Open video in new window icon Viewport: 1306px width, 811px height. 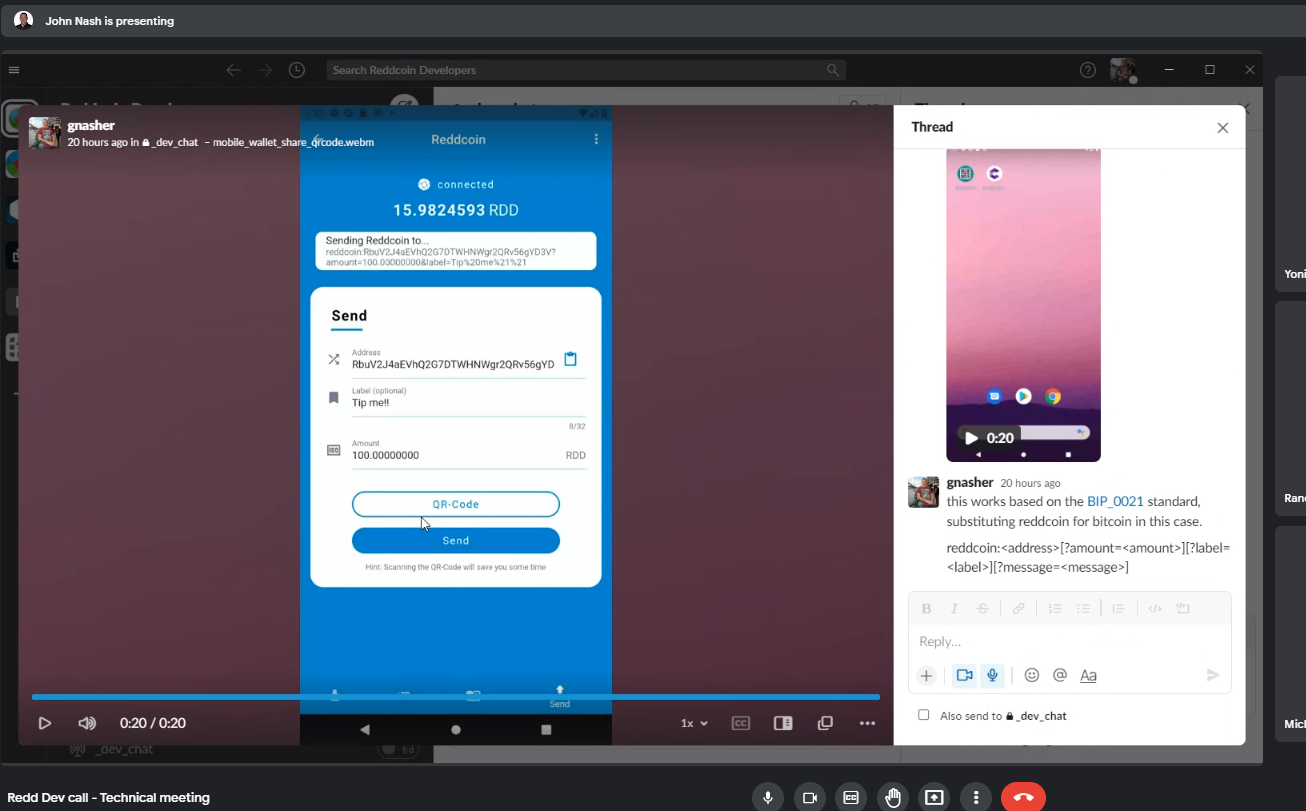click(825, 723)
